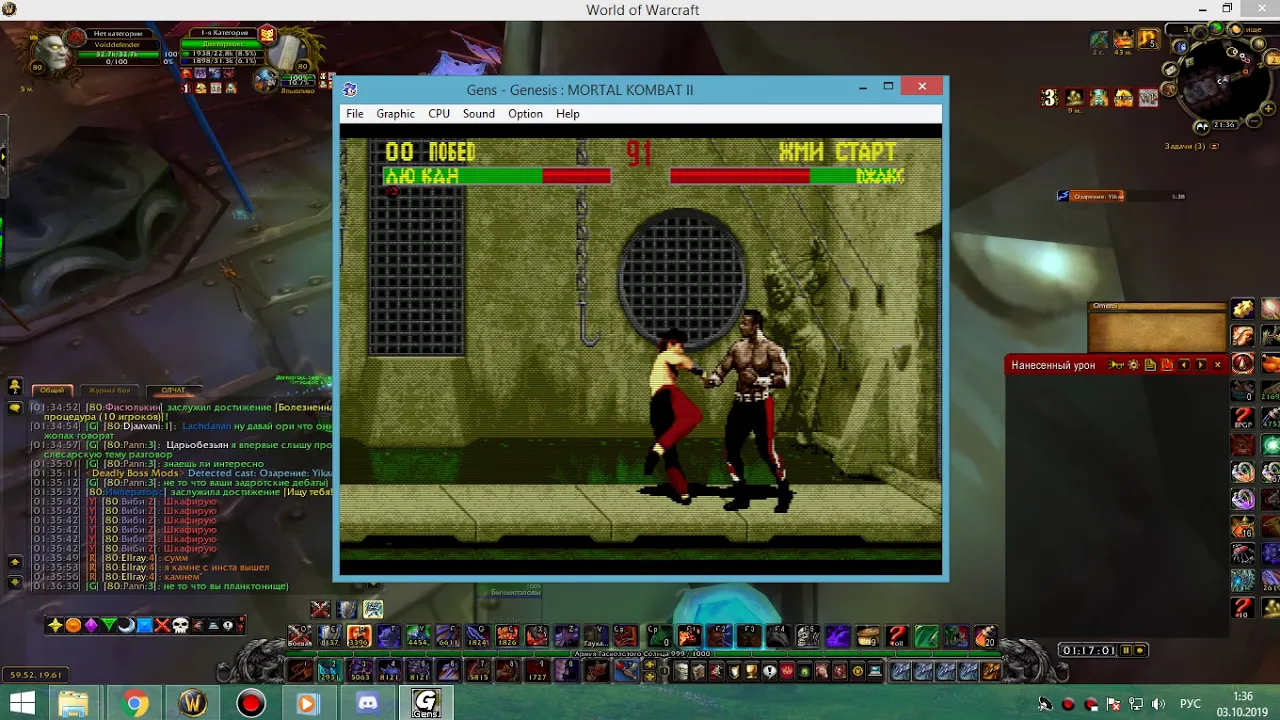Viewport: 1280px width, 720px height.
Task: Open the red record app on taskbar
Action: pyautogui.click(x=251, y=704)
